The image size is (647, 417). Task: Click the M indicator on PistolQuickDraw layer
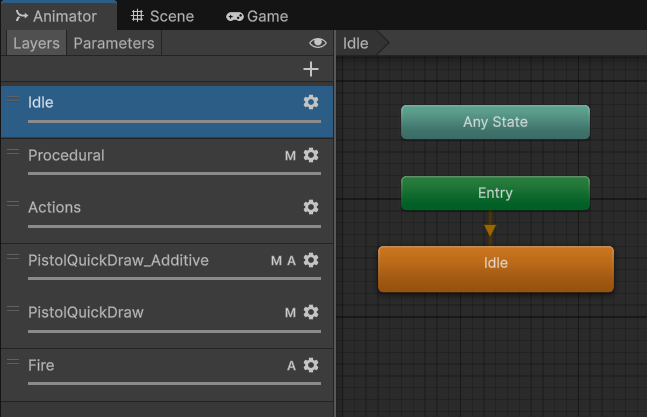(x=290, y=313)
